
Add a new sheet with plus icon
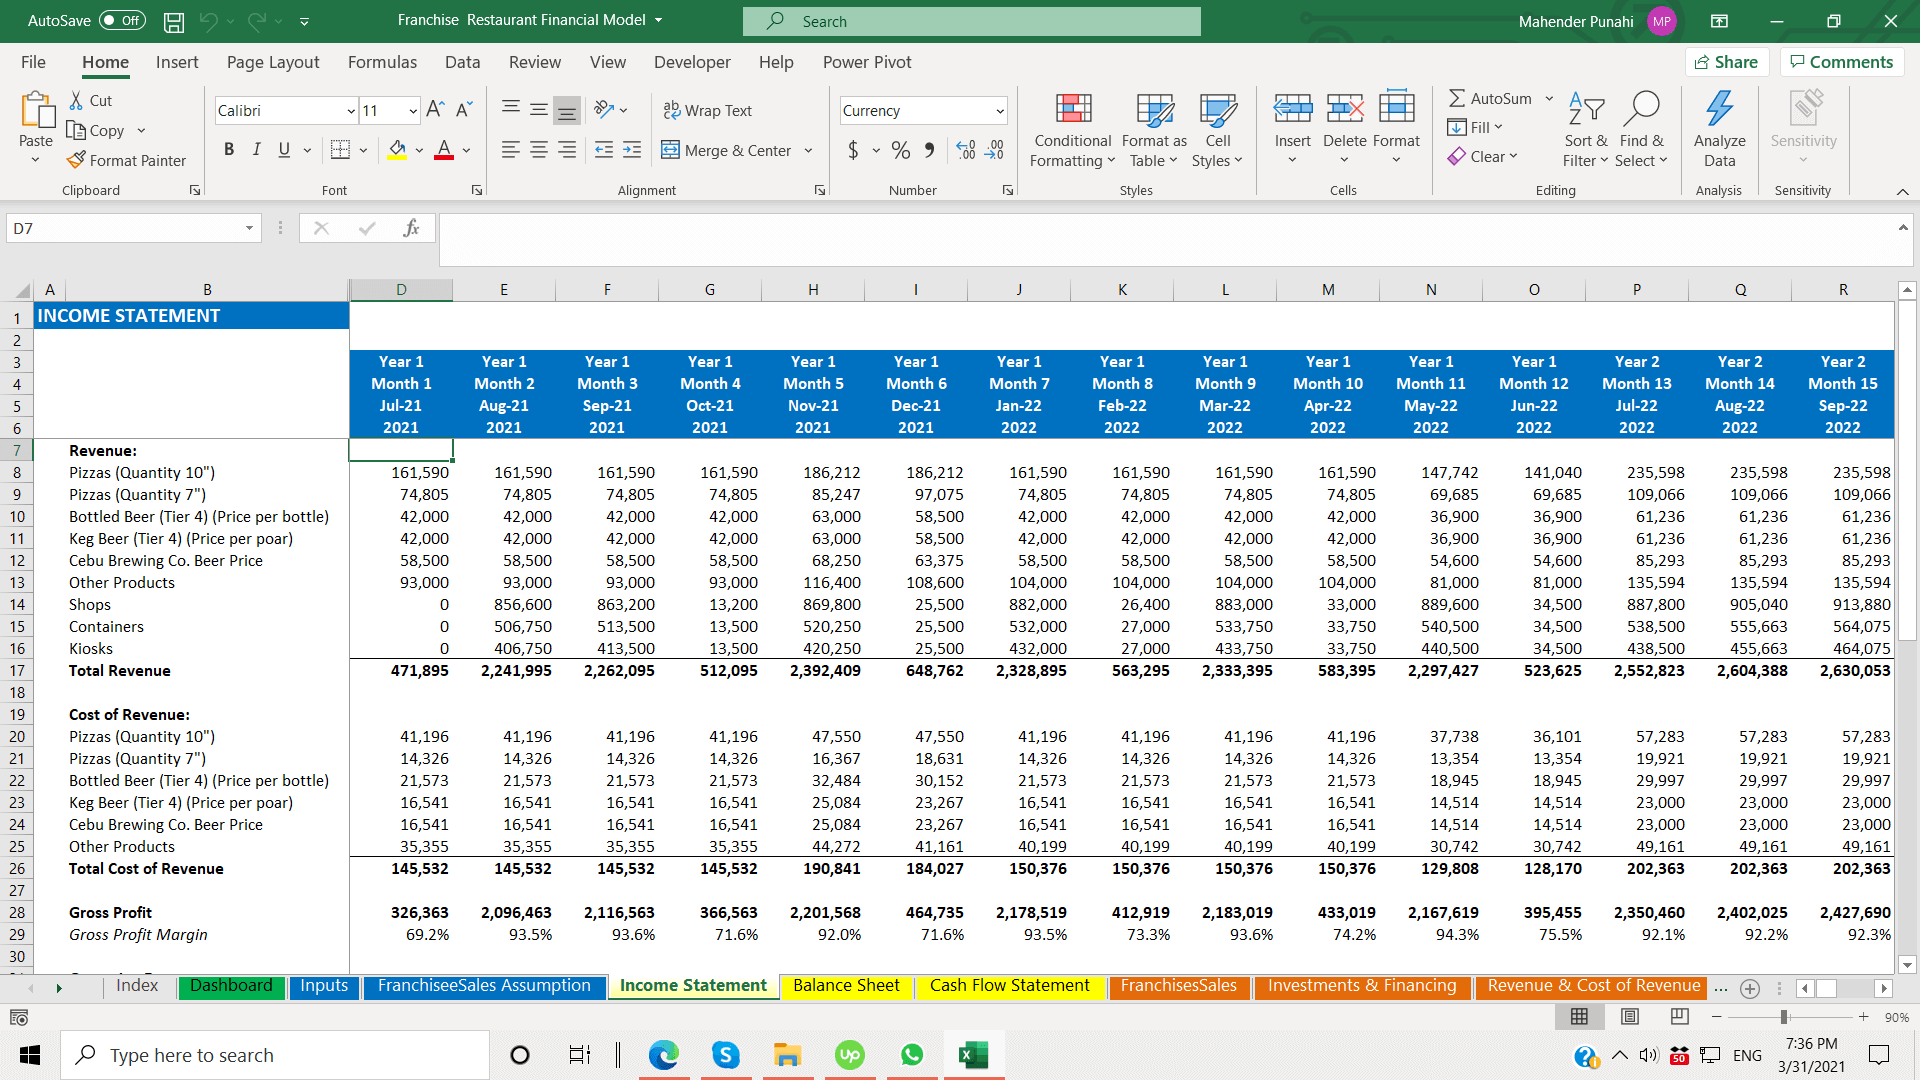pyautogui.click(x=1750, y=988)
